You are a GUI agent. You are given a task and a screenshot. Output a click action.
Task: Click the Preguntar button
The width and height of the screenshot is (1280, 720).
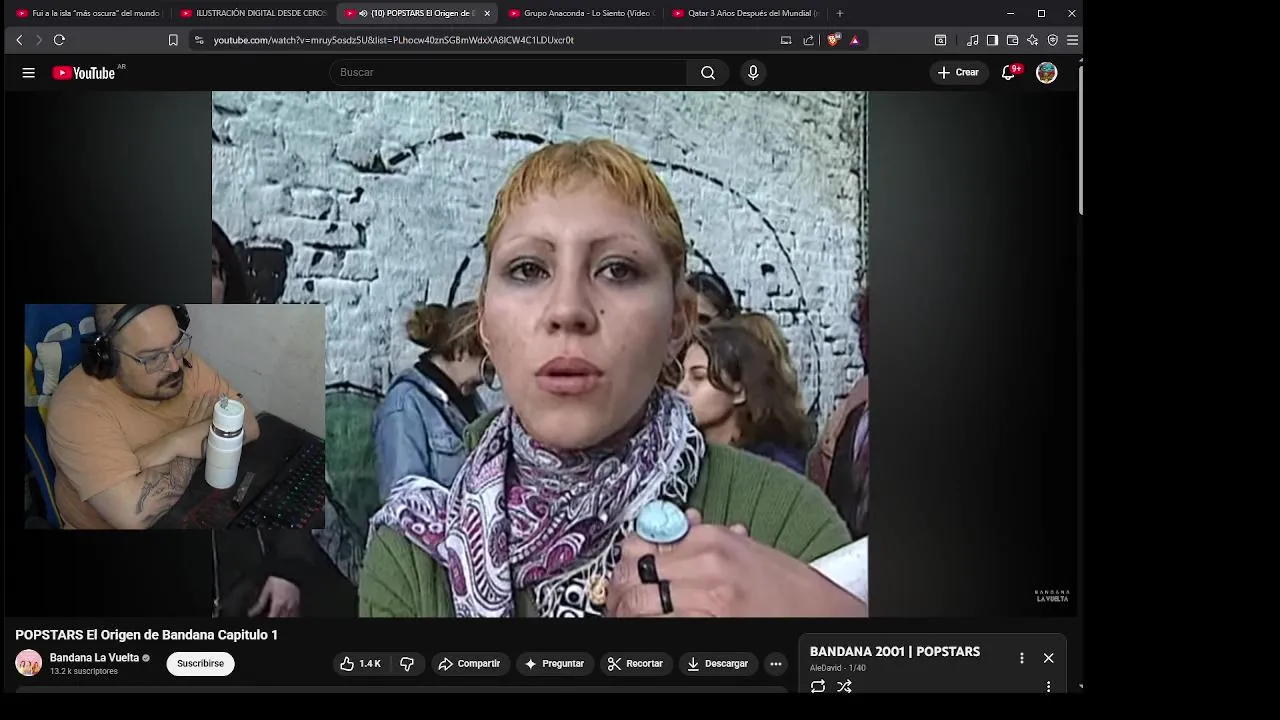[555, 664]
